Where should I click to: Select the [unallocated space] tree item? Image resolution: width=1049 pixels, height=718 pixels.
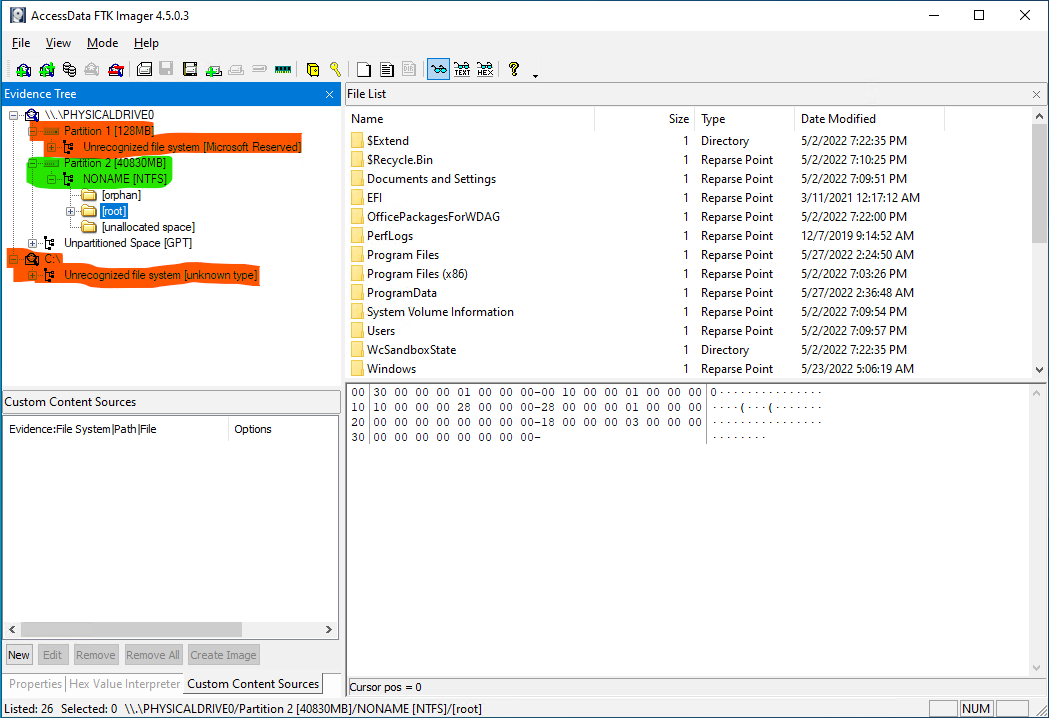(x=149, y=228)
